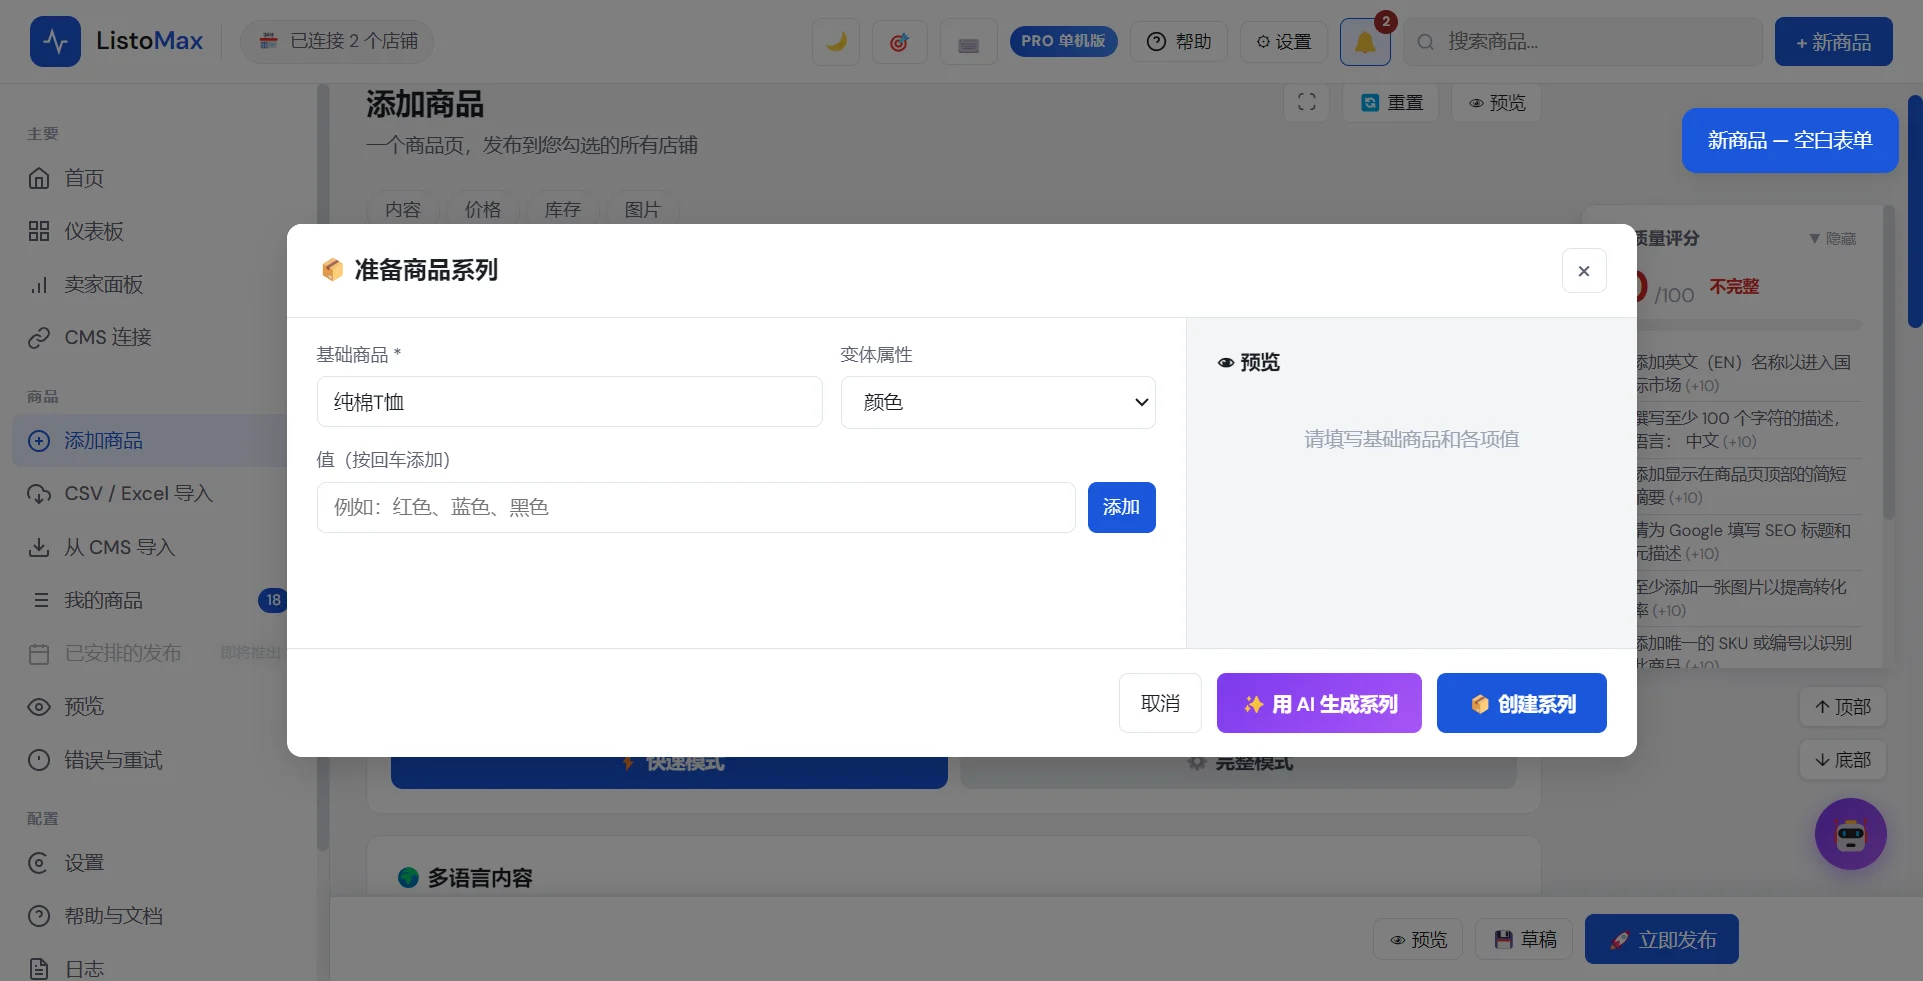This screenshot has width=1923, height=981.
Task: Click the keyboard shortcuts icon
Action: click(x=968, y=42)
